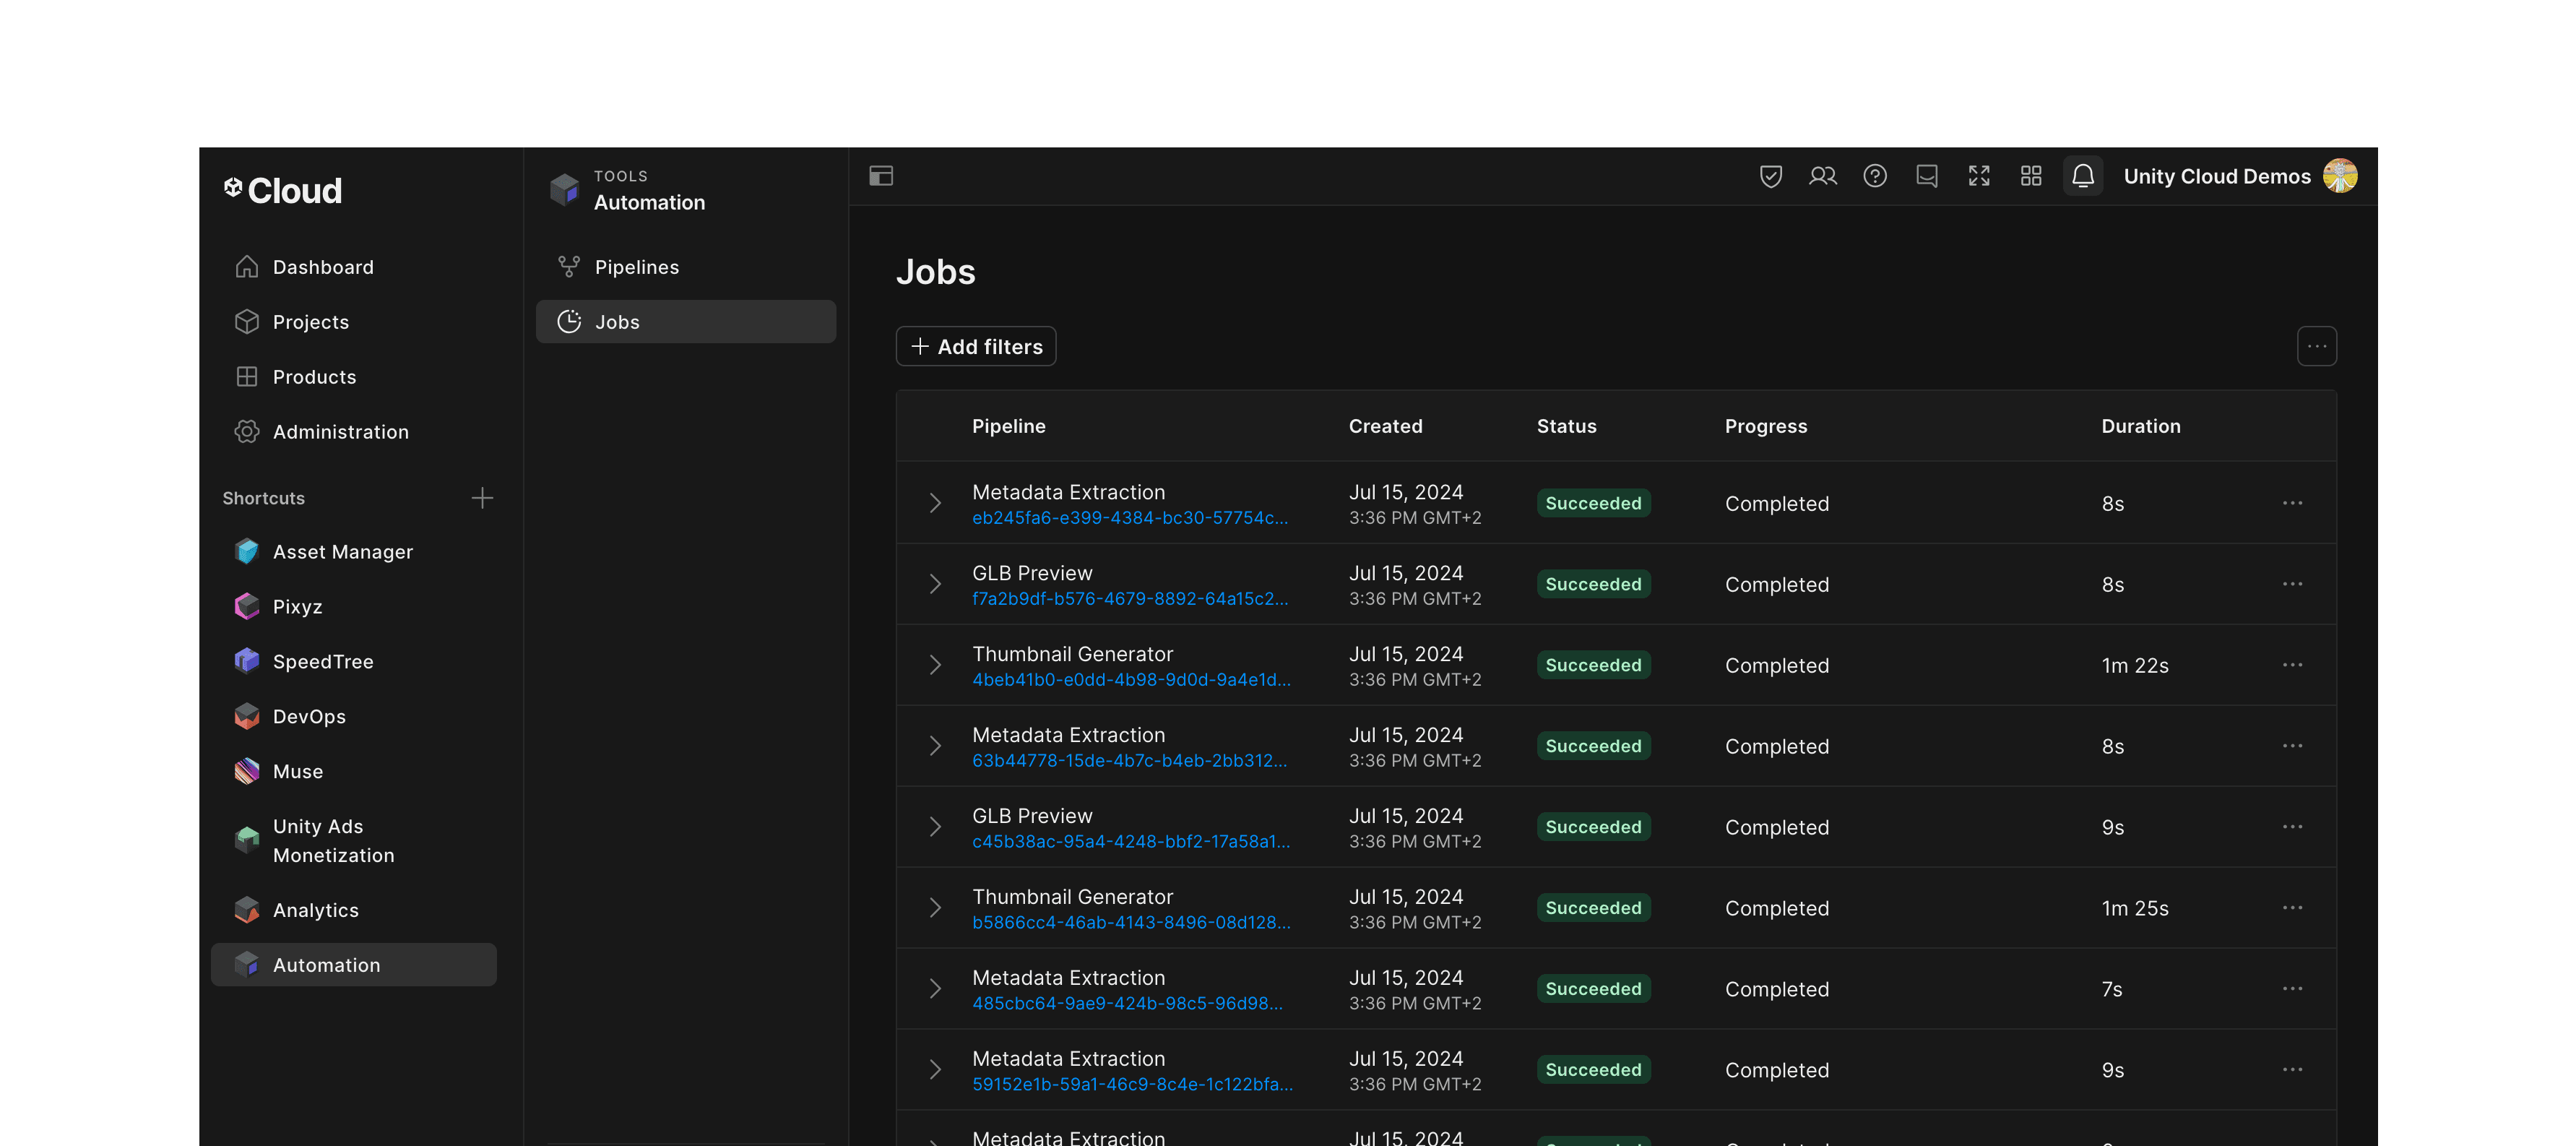Viewport: 2576px width, 1146px height.
Task: Expand the first Metadata Extraction job row
Action: point(935,503)
